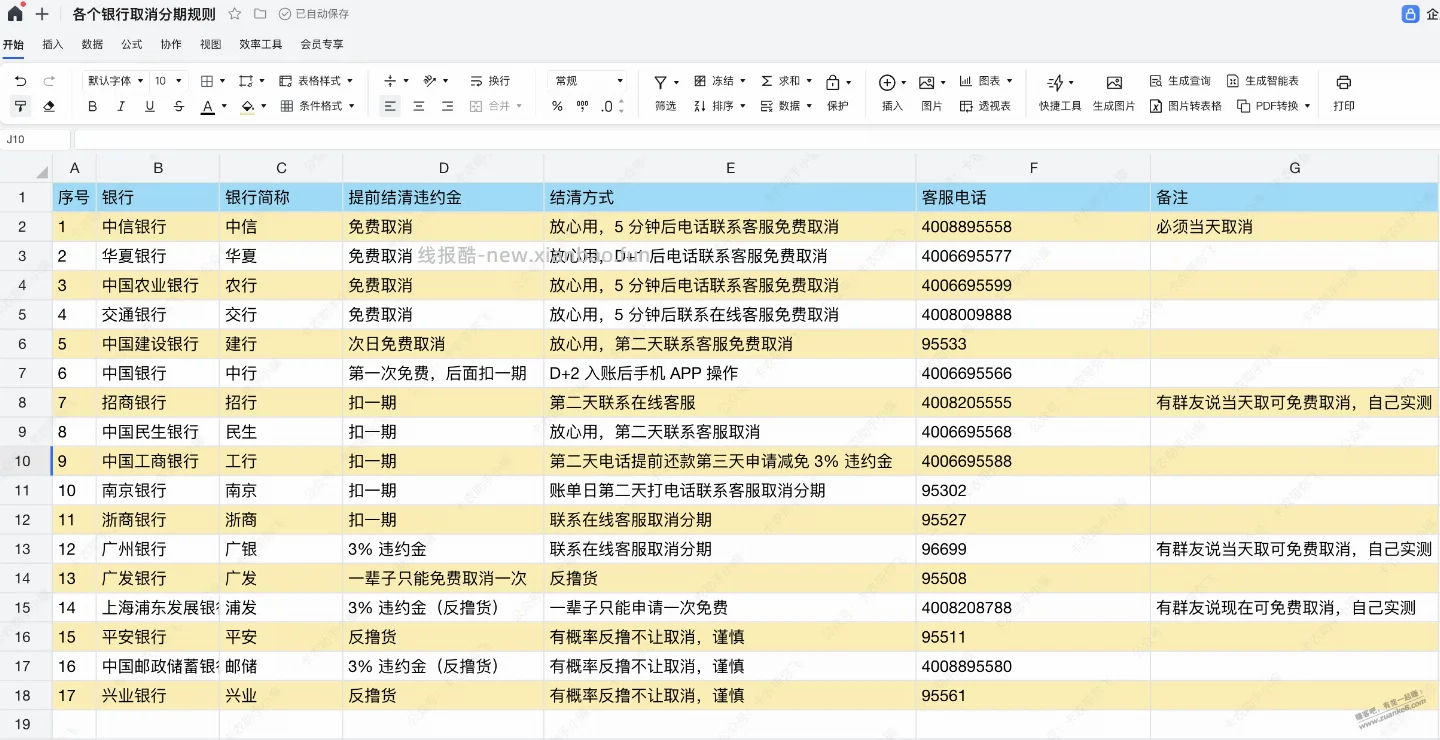This screenshot has width=1440, height=740.
Task: Open the number format 常规 dropdown
Action: (x=588, y=81)
